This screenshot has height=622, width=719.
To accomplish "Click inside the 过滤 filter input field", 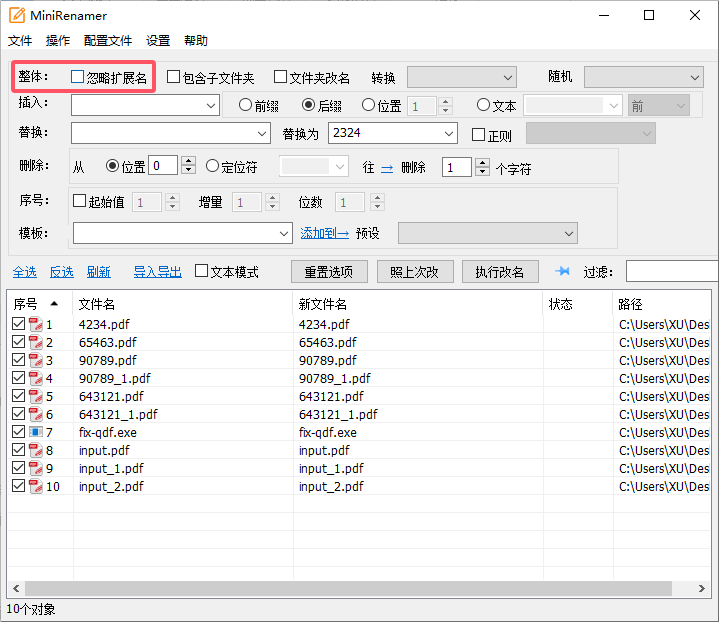I will point(671,271).
